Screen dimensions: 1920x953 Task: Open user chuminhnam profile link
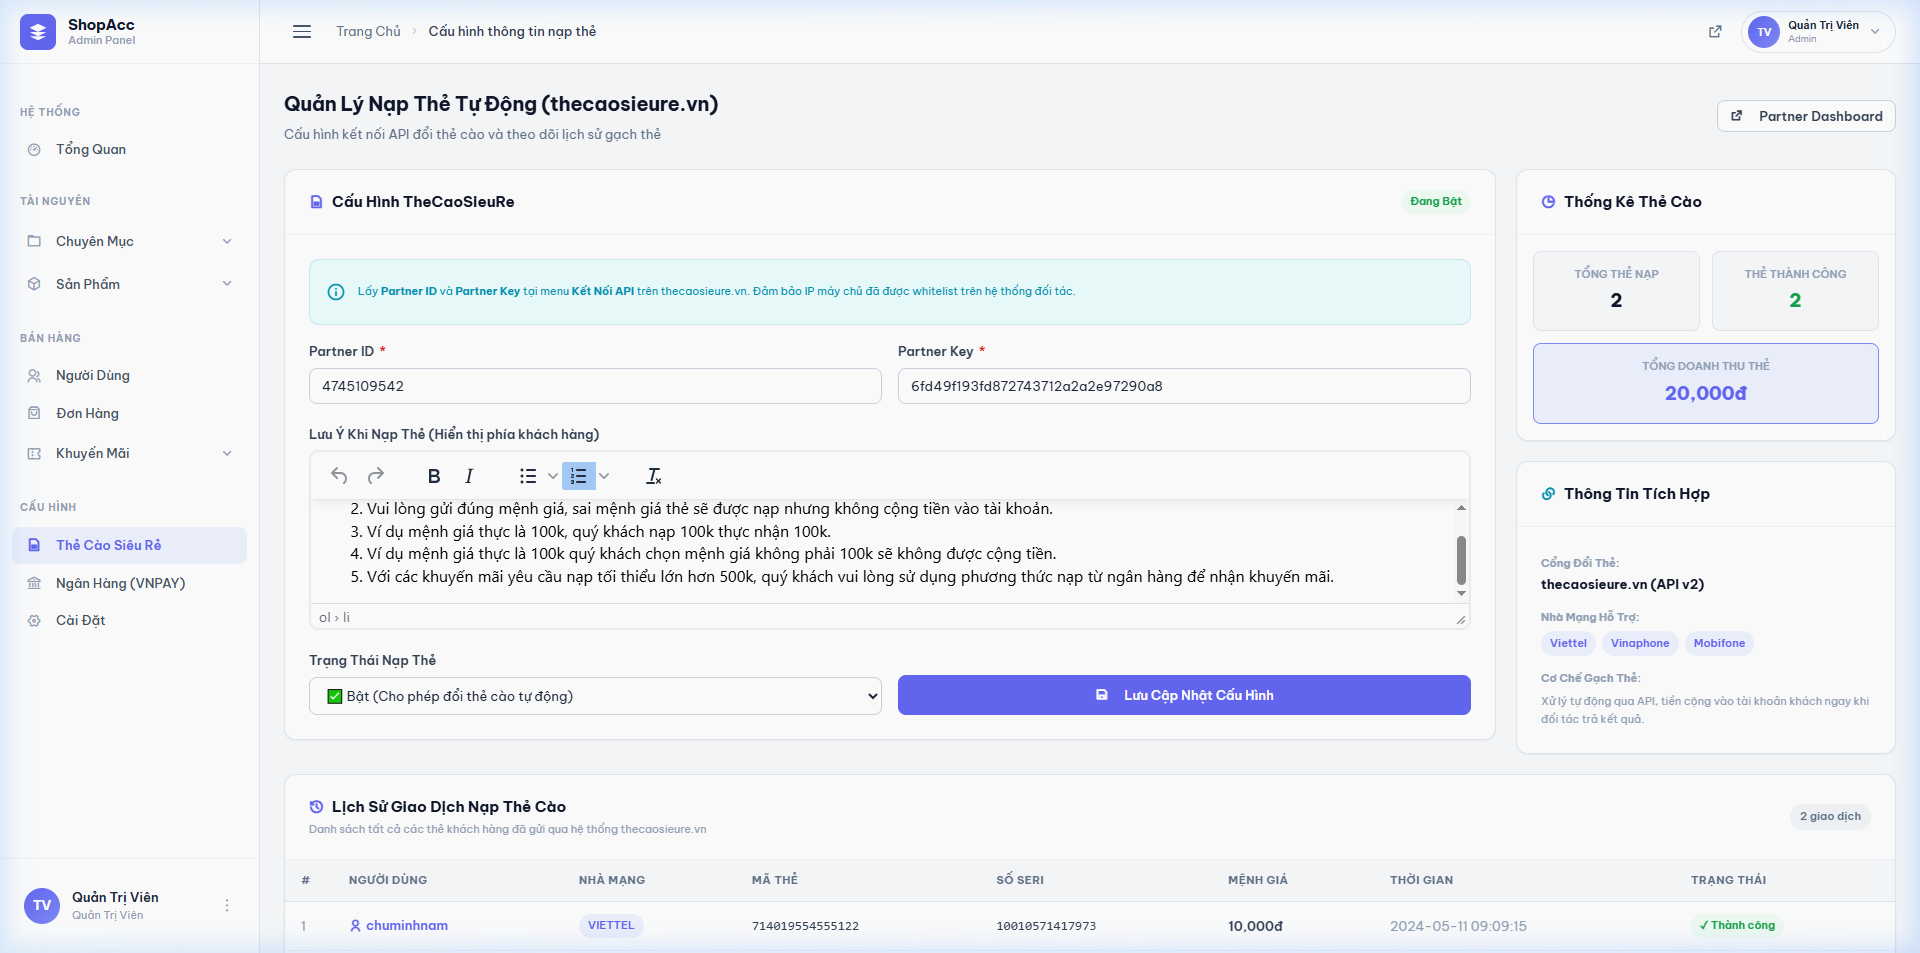click(x=399, y=926)
